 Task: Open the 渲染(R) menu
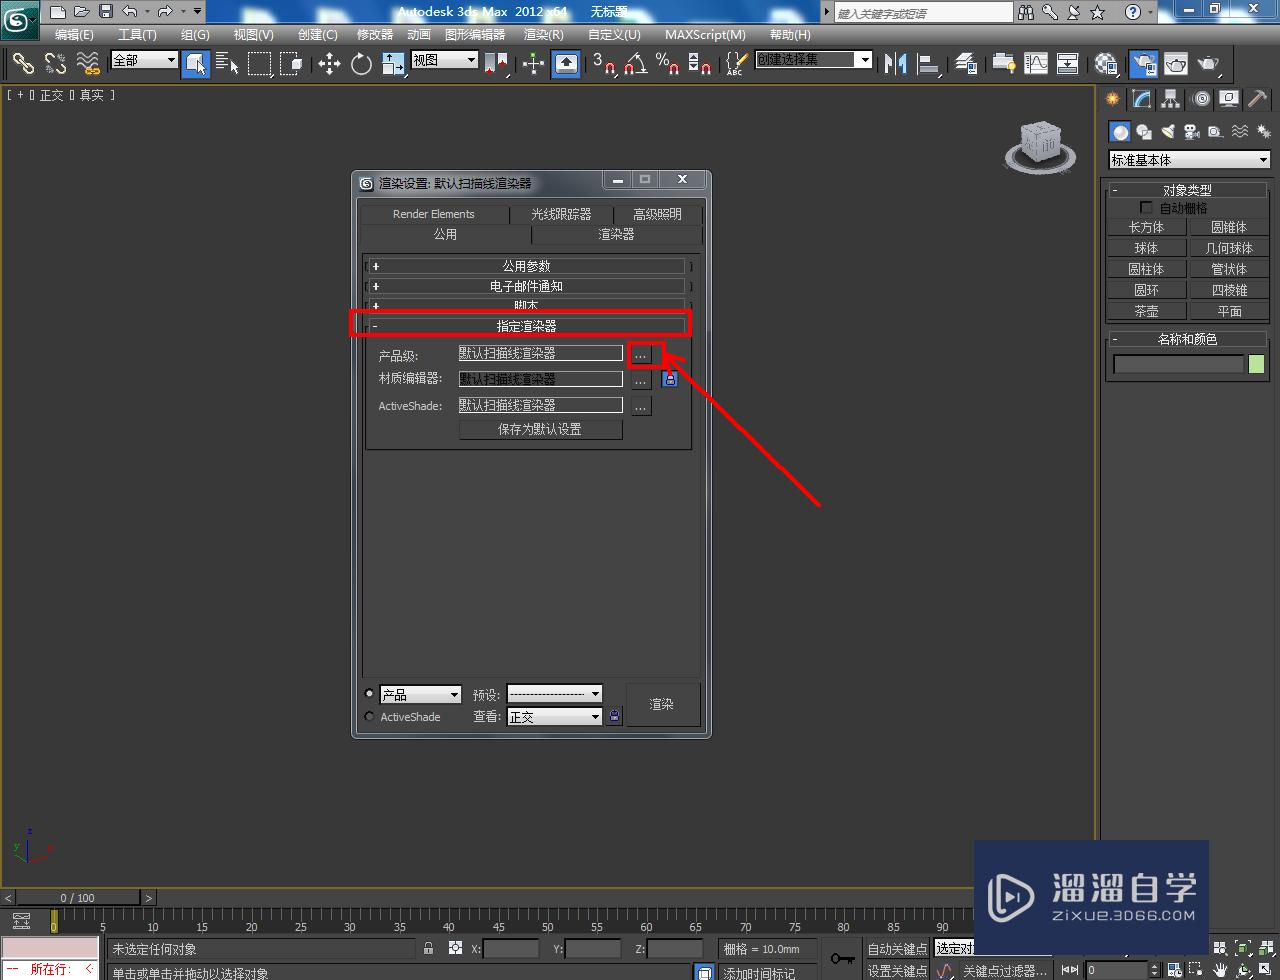click(544, 34)
